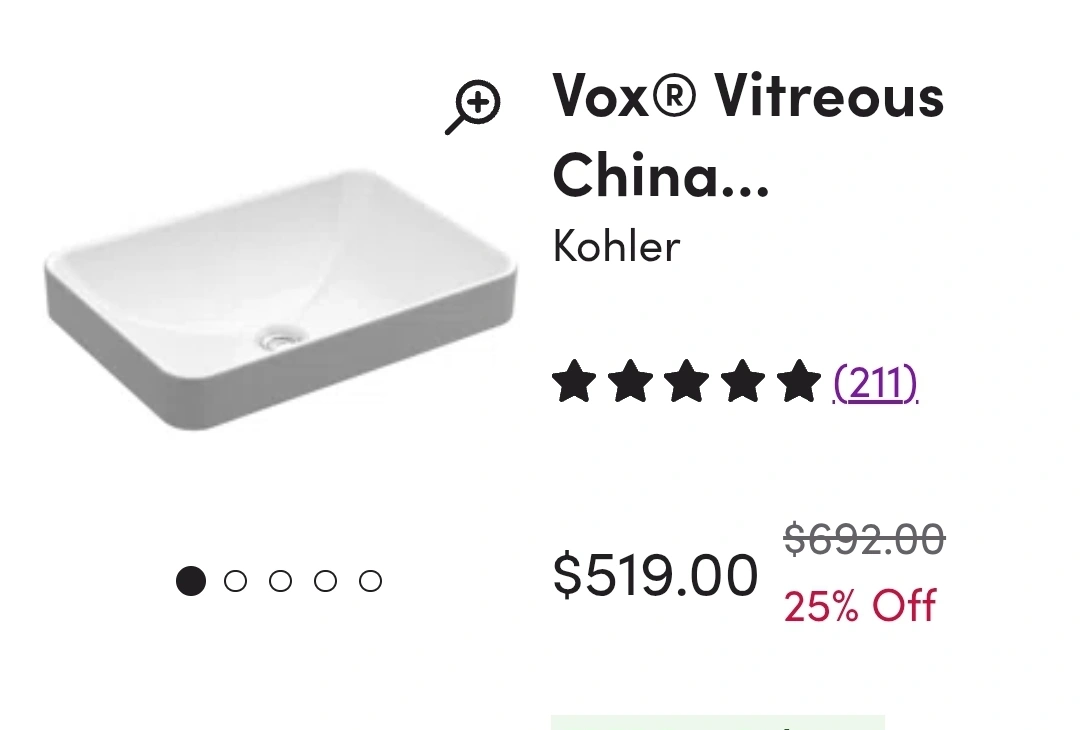This screenshot has width=1080, height=730.
Task: Open the Vox® Vitreous product title
Action: tap(748, 135)
